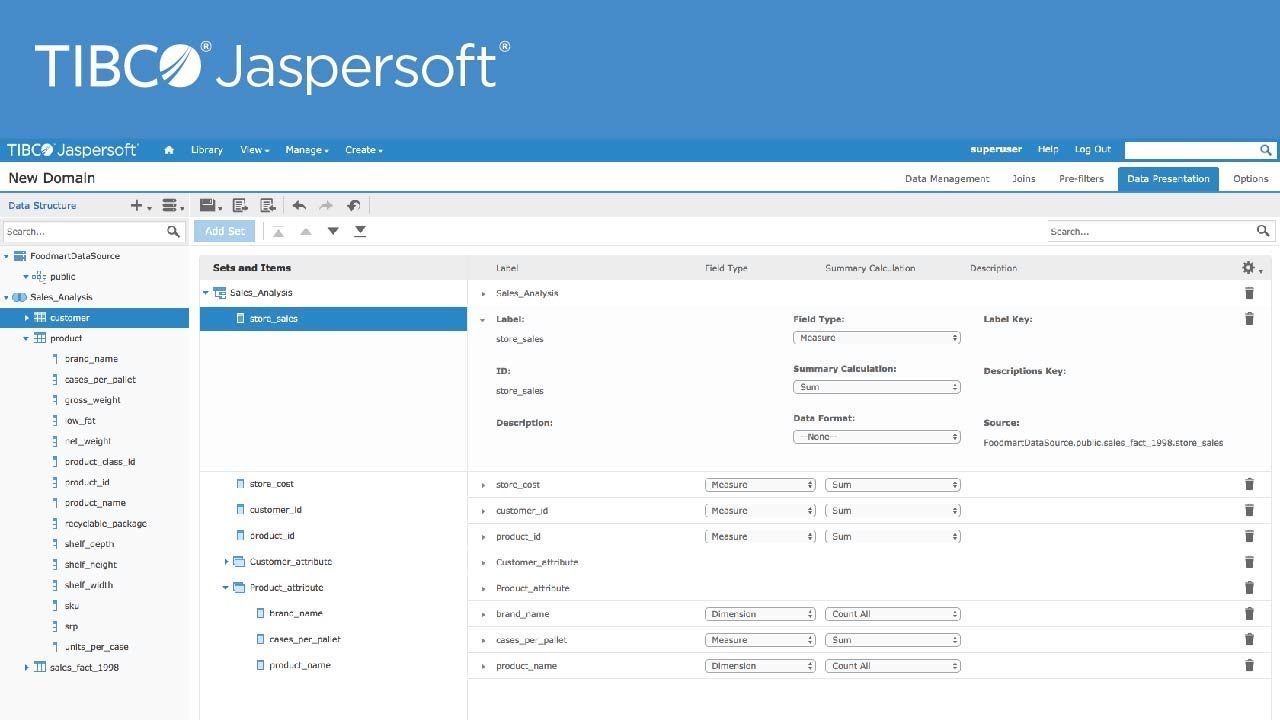Open Field Type dropdown for brand_name
Screen dimensions: 1280x720
coord(760,614)
